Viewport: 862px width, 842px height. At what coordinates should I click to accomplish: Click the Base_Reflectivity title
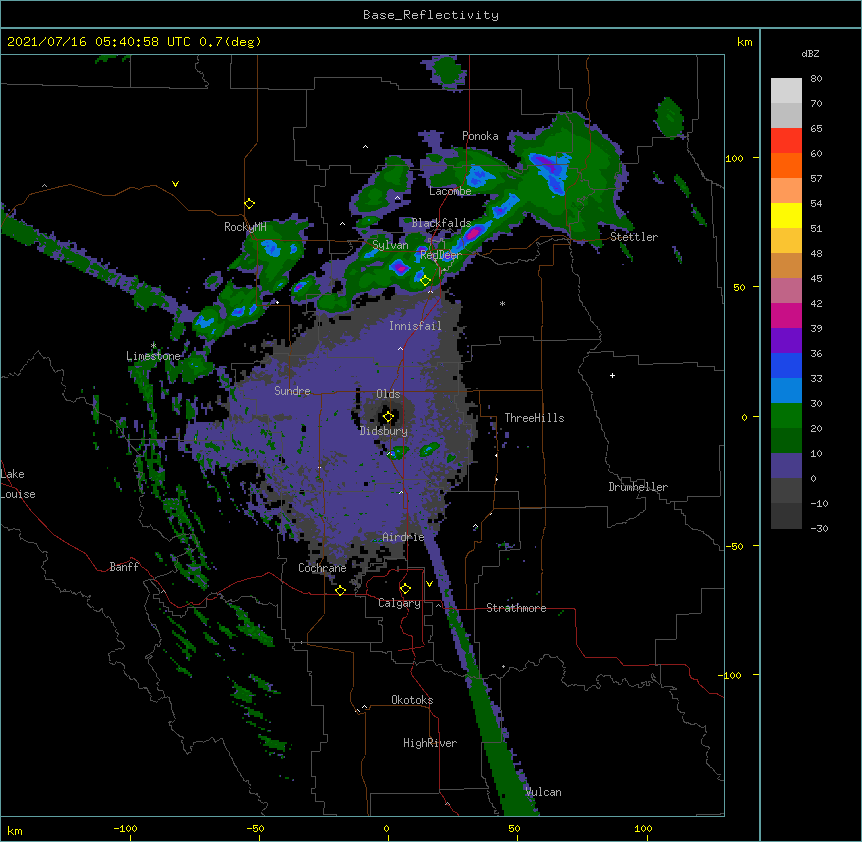click(x=431, y=15)
